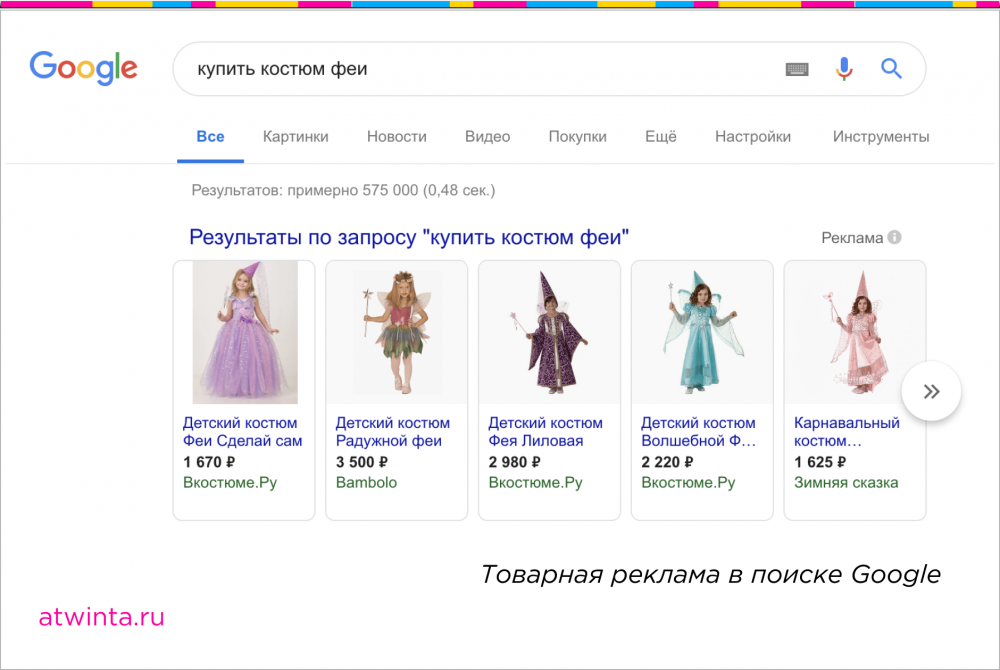Click the dark purple robe costume thumbnail
This screenshot has width=1000, height=670.
tap(550, 332)
